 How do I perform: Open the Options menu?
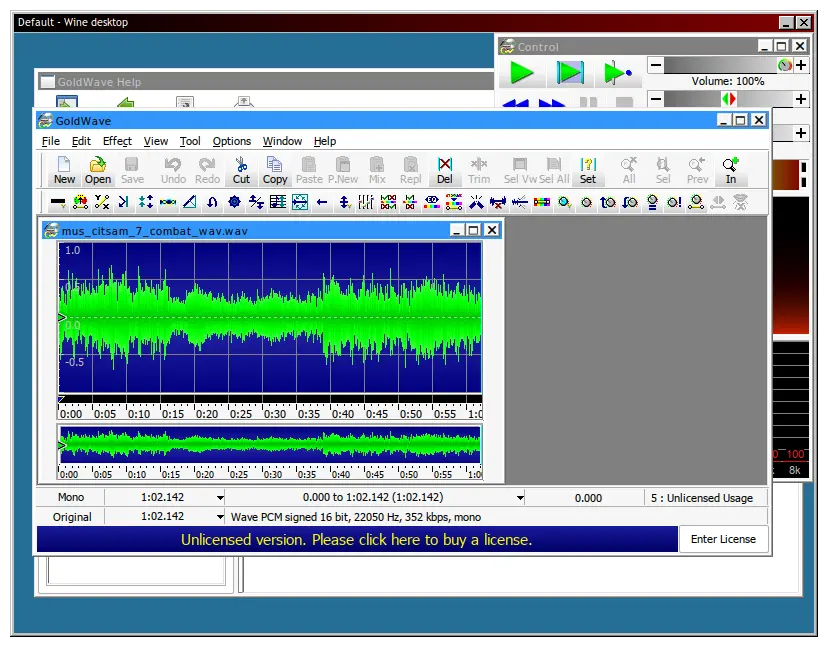(x=232, y=141)
